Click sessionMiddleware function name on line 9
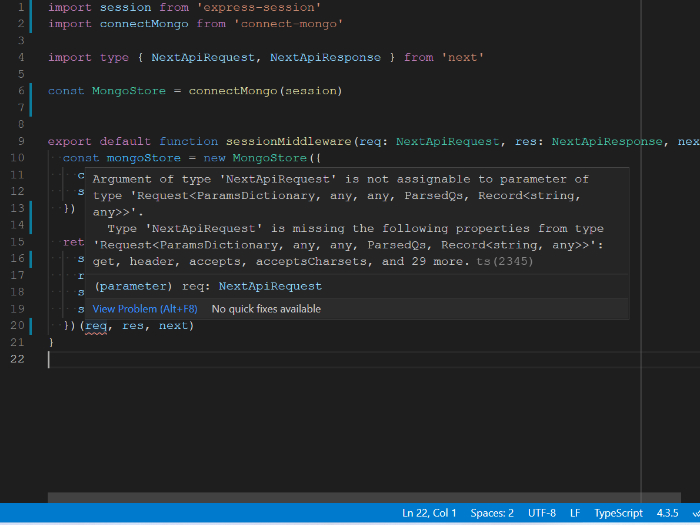 [289, 142]
